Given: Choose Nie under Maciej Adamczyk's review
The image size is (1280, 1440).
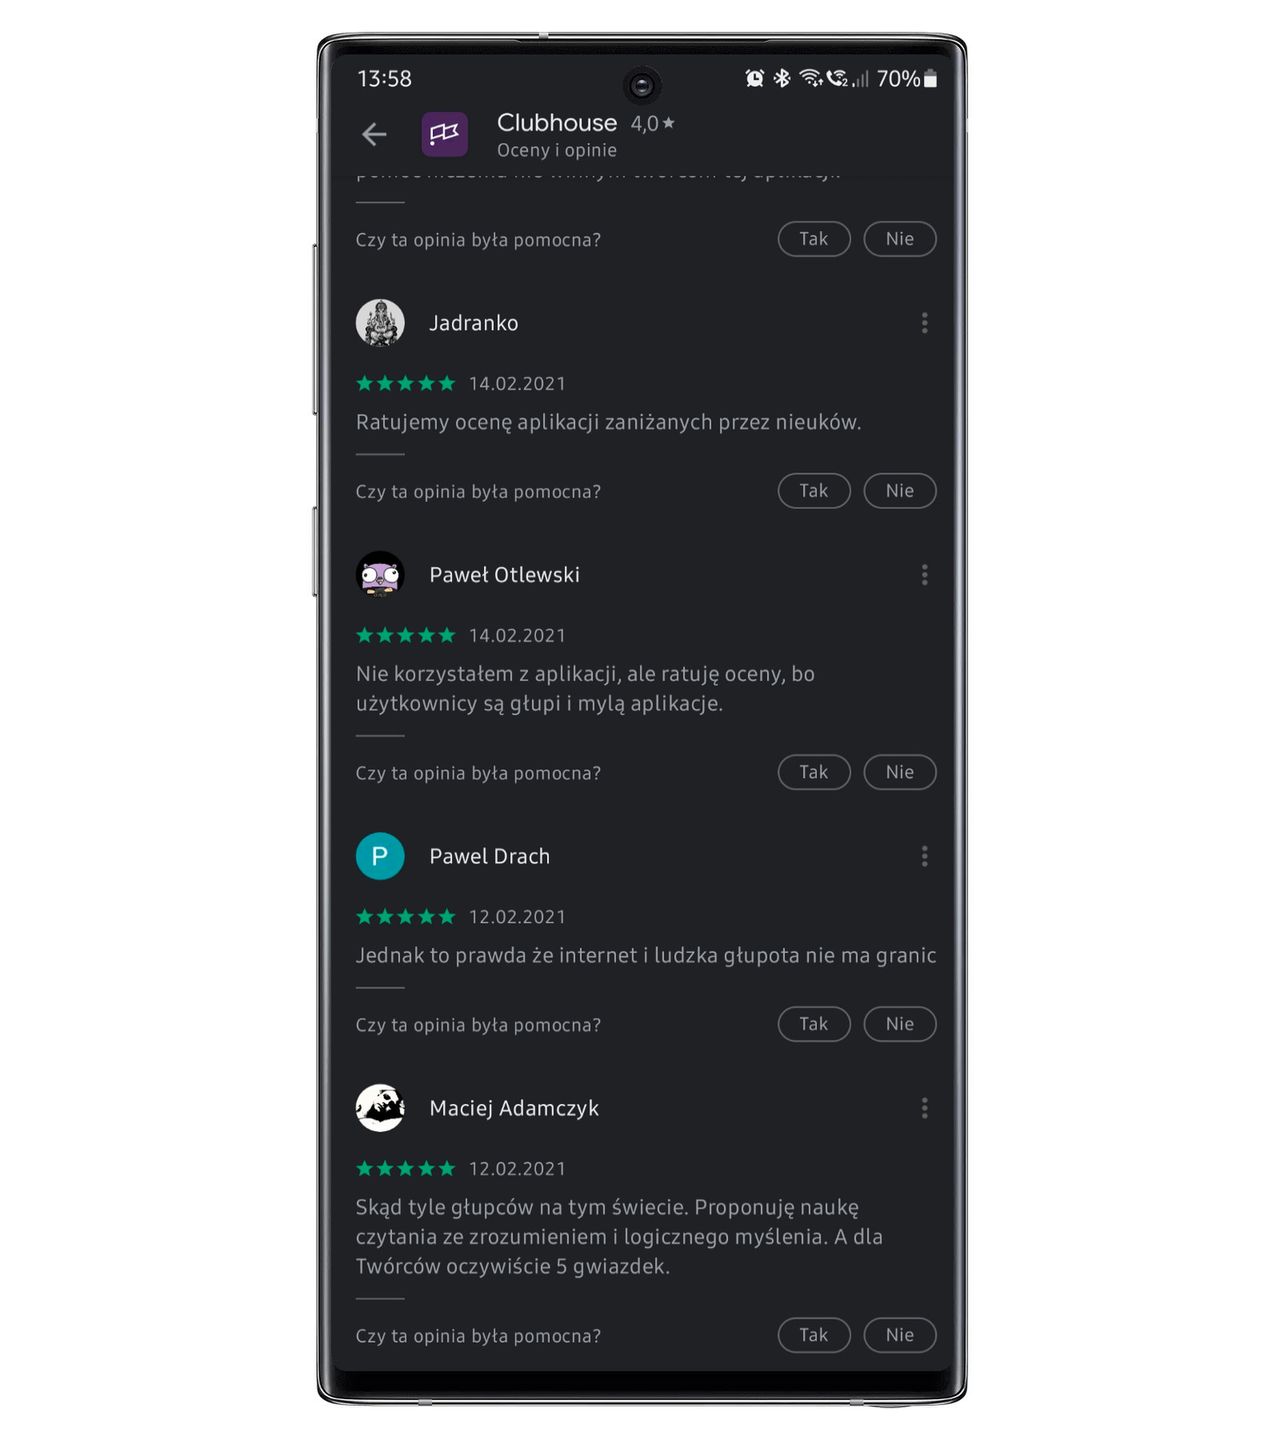Looking at the screenshot, I should click(900, 1335).
